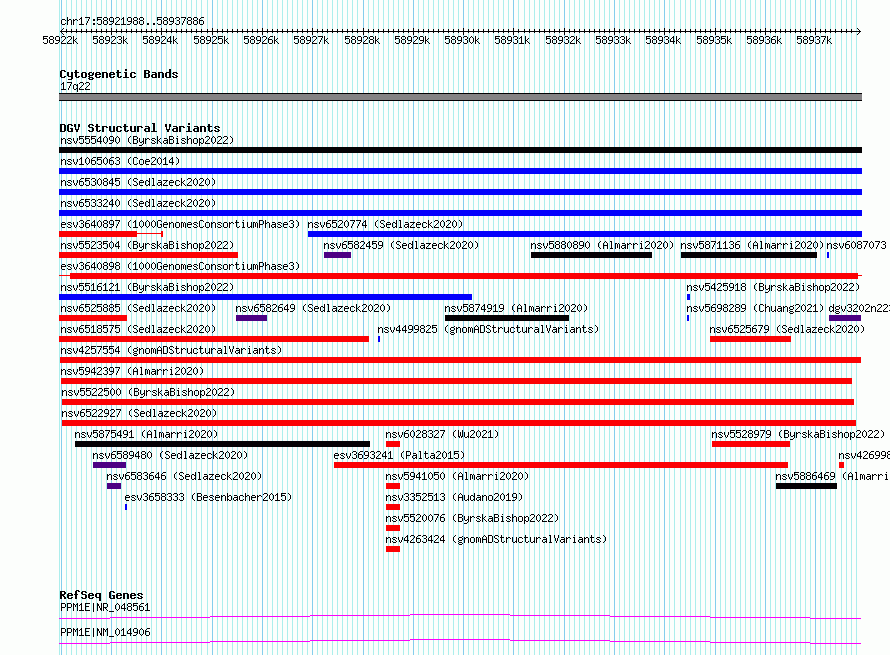This screenshot has height=655, width=890.
Task: Open the nsv5425918 (ByrskaBishop2022) label
Action: [773, 287]
